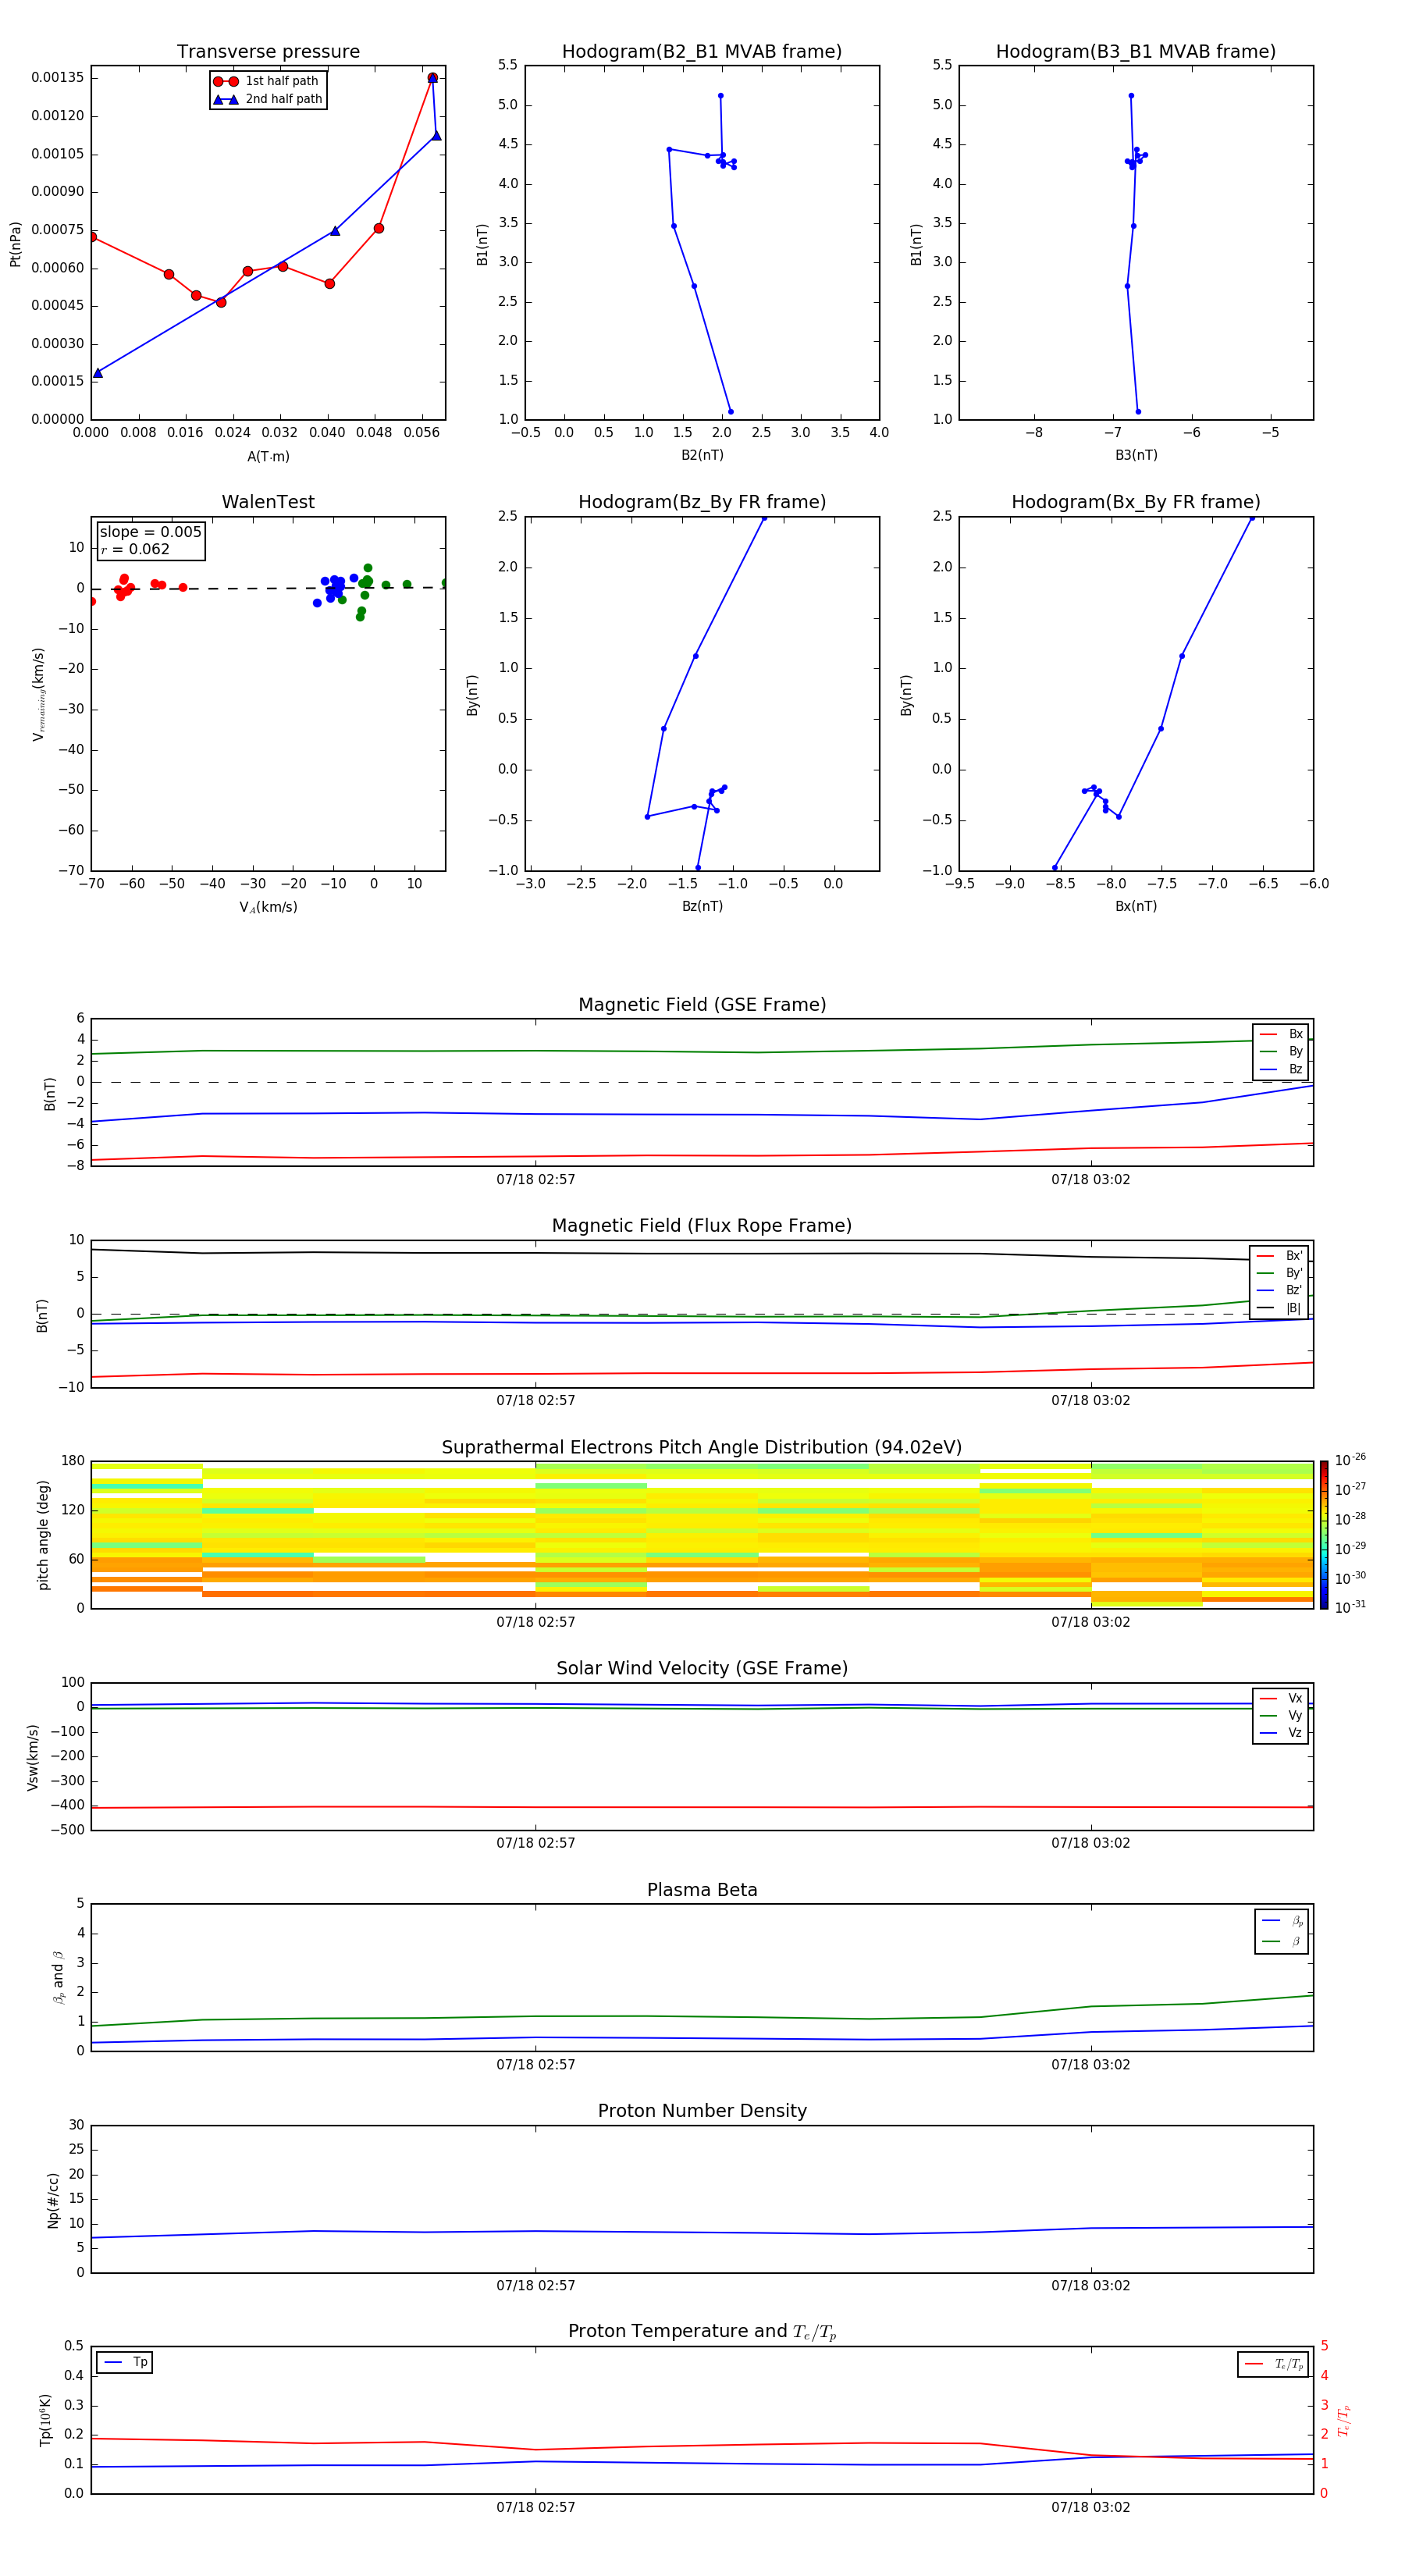Select 'By' in GSE magnetic field legend

pyautogui.click(x=1281, y=1051)
